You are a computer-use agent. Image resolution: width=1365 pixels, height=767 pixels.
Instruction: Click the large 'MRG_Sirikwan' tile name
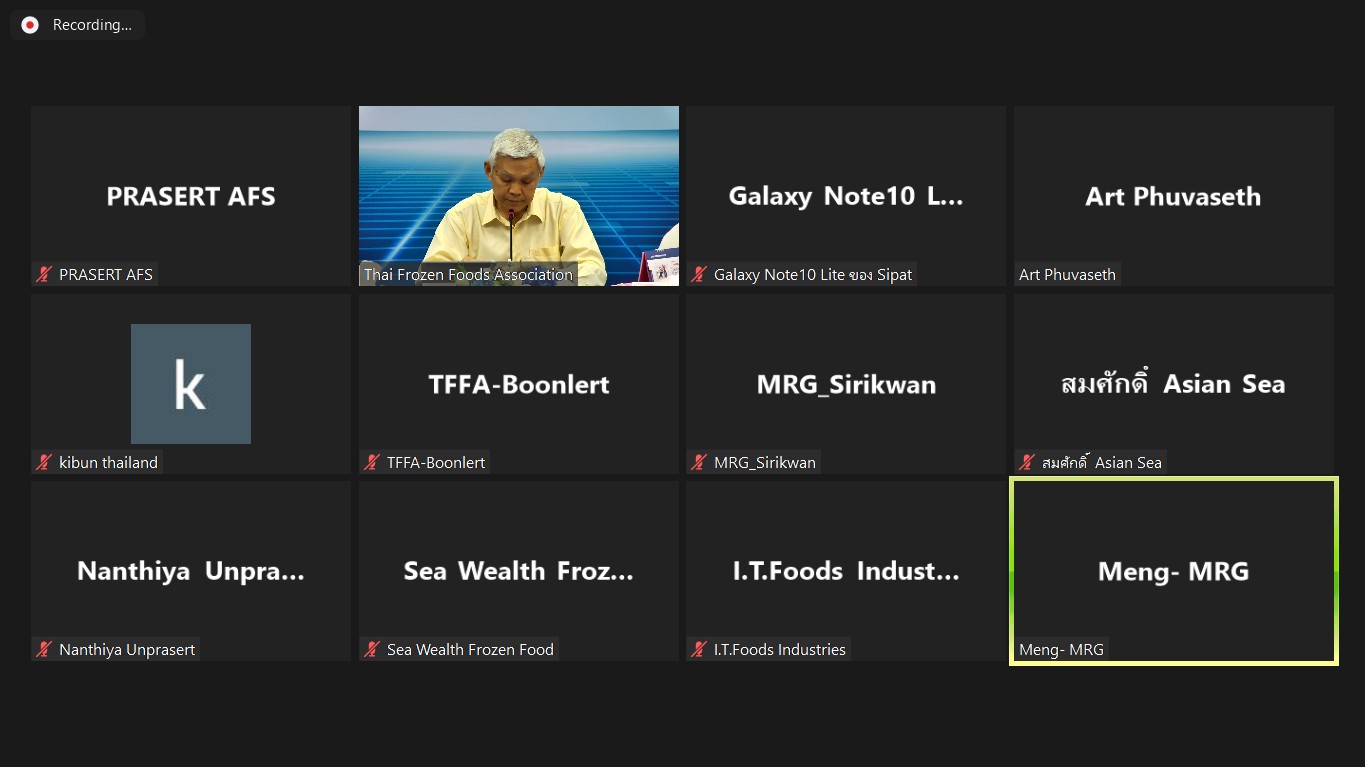846,384
